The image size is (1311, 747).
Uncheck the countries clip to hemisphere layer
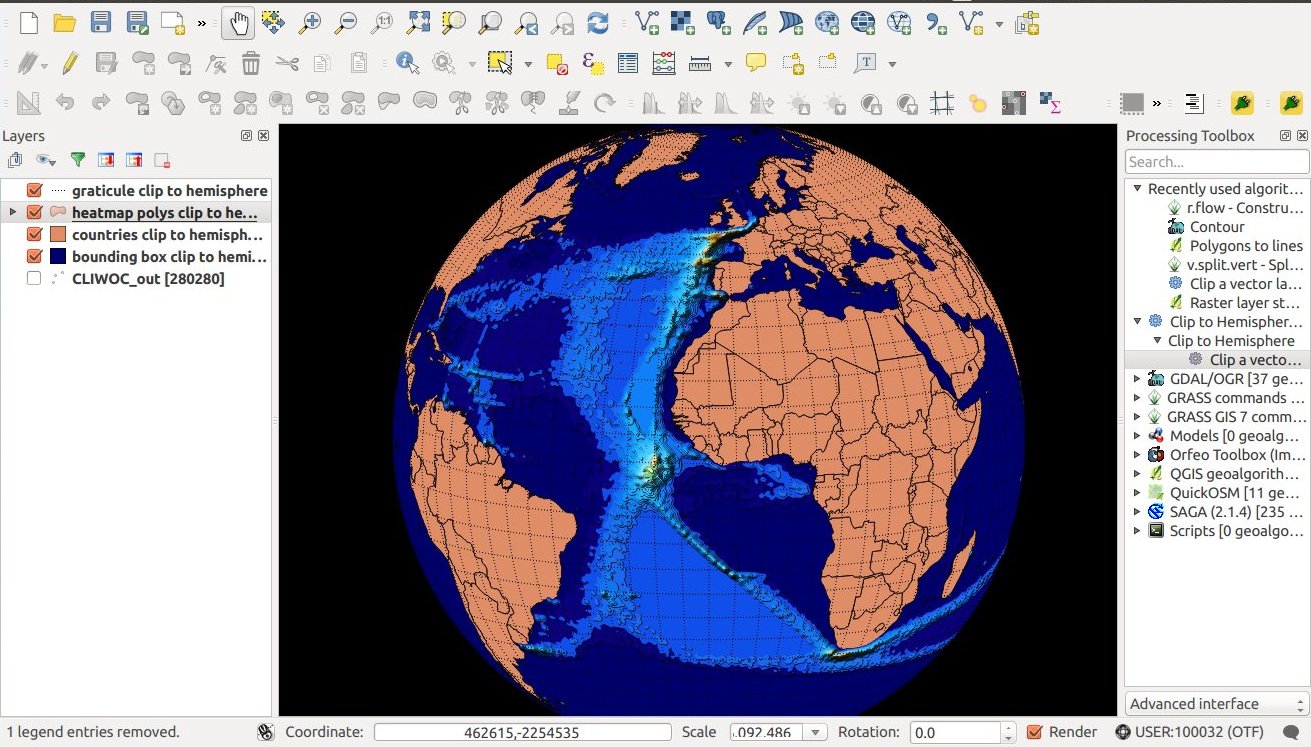[x=34, y=234]
